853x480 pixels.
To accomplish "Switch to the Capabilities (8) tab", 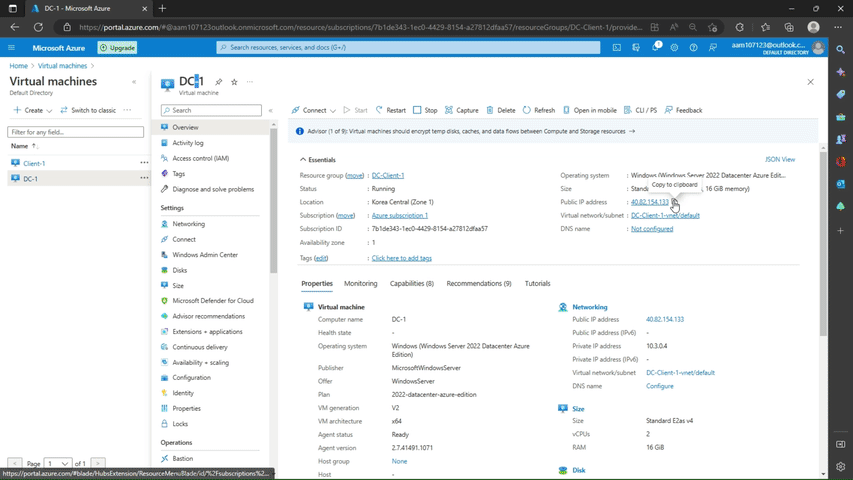I will click(412, 284).
